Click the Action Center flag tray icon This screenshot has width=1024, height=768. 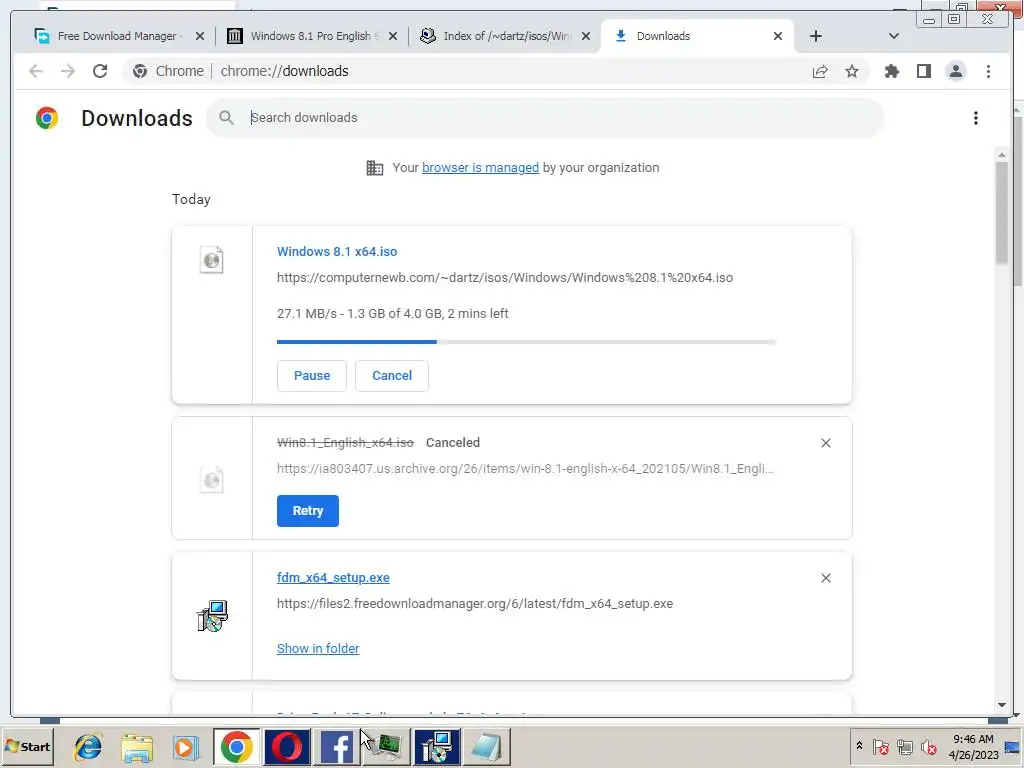881,746
